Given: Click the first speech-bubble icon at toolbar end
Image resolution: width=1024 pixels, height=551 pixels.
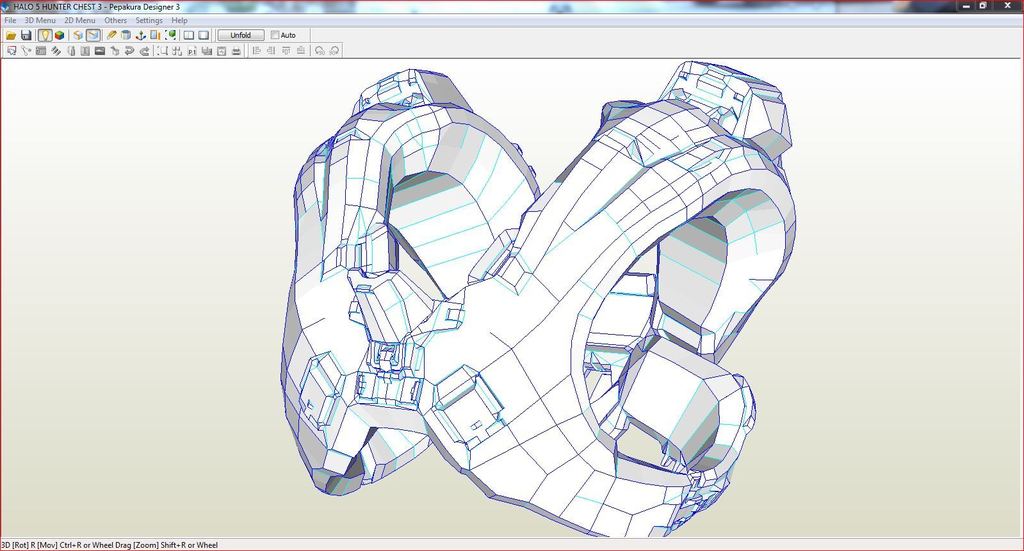Looking at the screenshot, I should coord(319,51).
